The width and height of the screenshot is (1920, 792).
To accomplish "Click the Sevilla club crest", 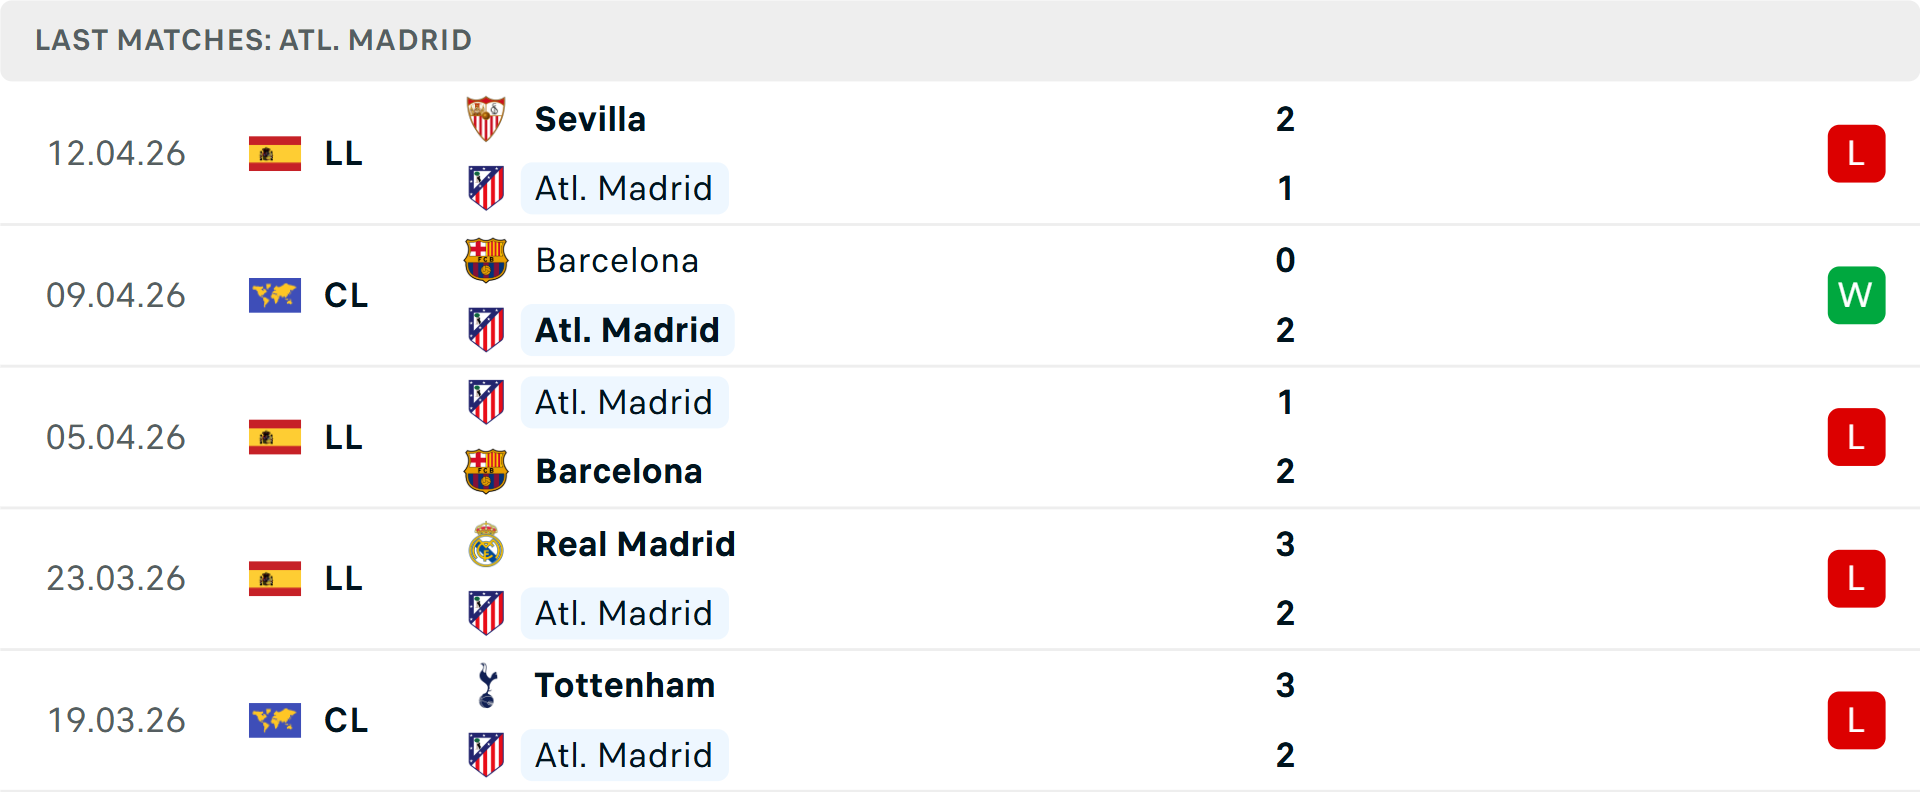I will (x=487, y=118).
